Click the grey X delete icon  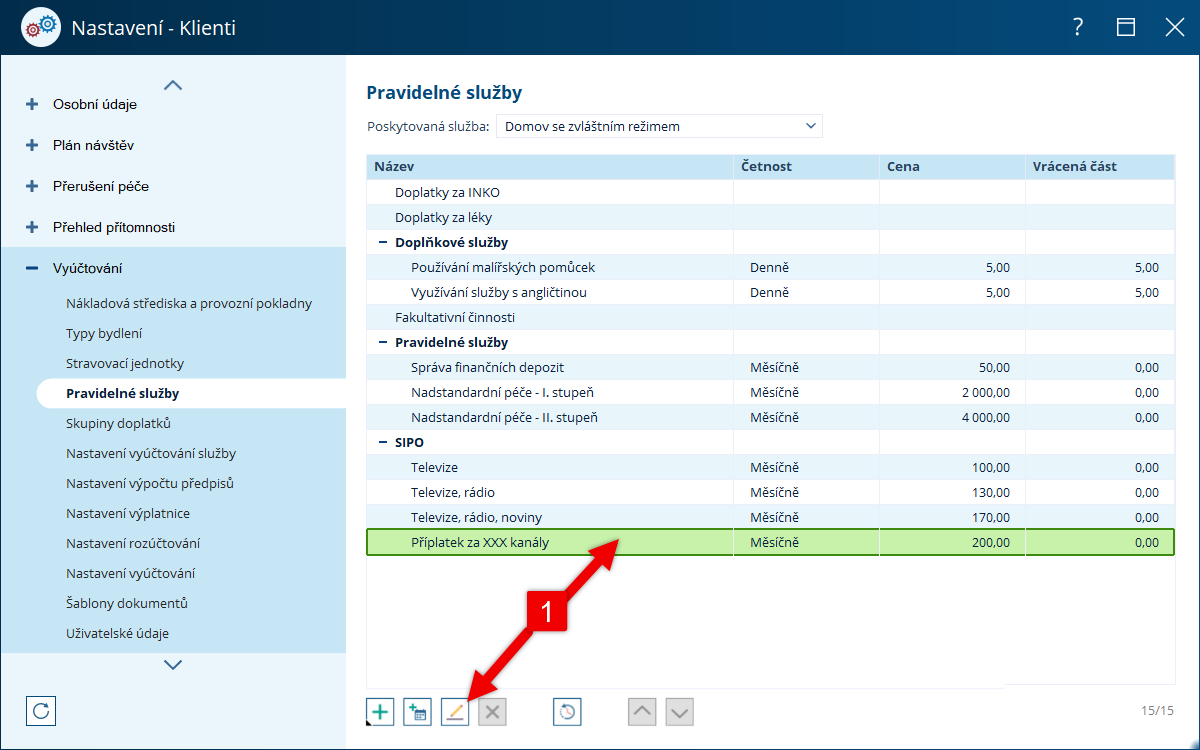(493, 712)
